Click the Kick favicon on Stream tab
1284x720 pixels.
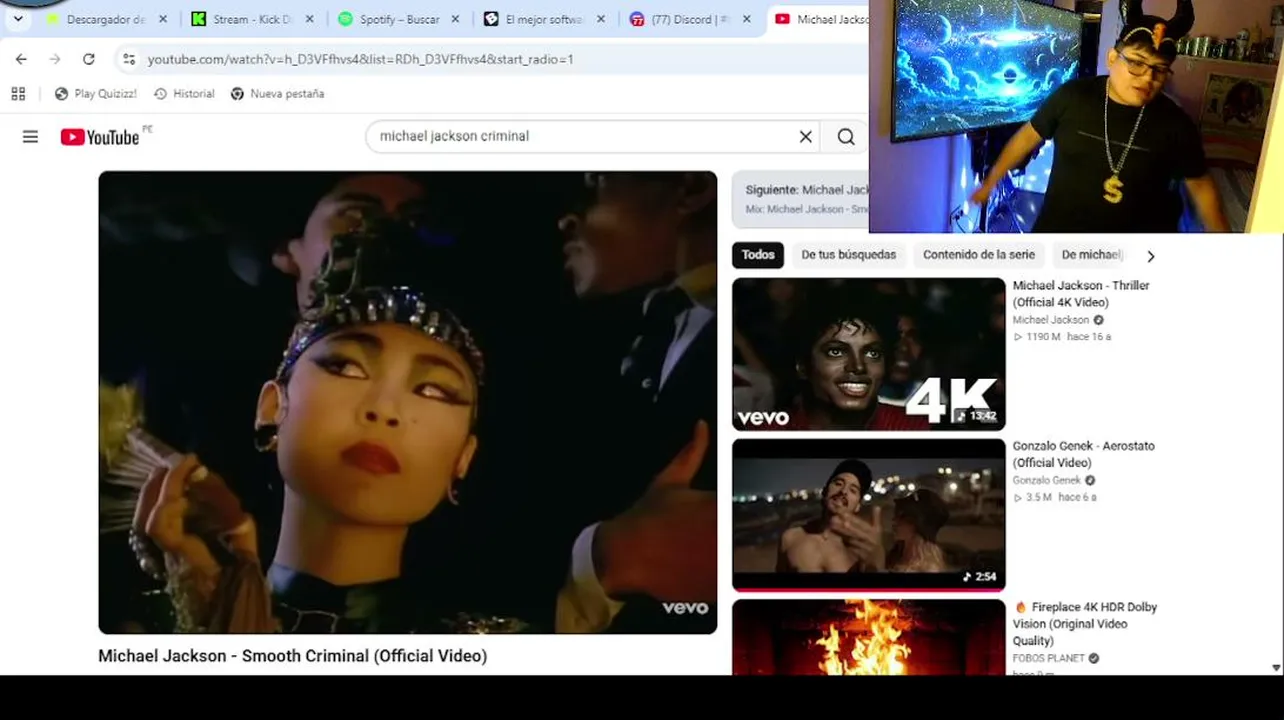(198, 19)
